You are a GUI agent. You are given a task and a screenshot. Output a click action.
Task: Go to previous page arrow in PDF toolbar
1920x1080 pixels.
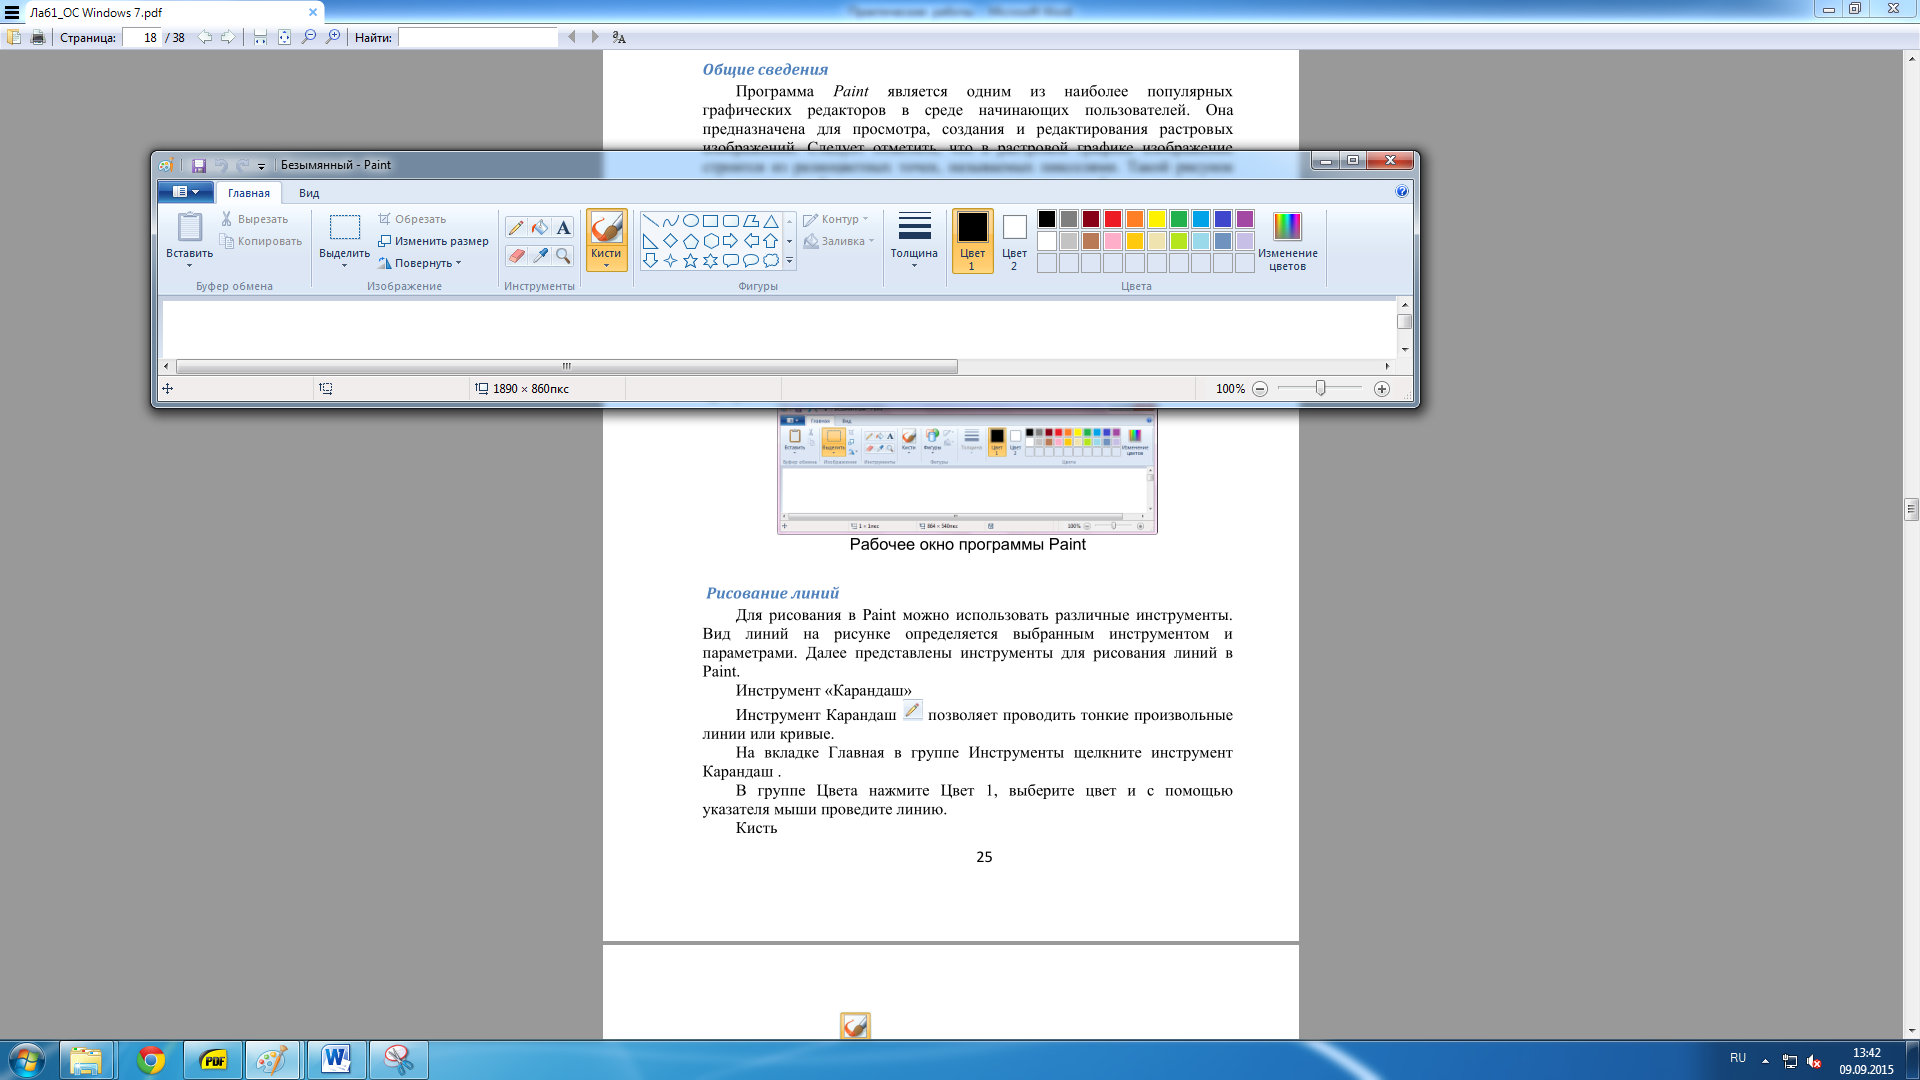click(x=205, y=37)
